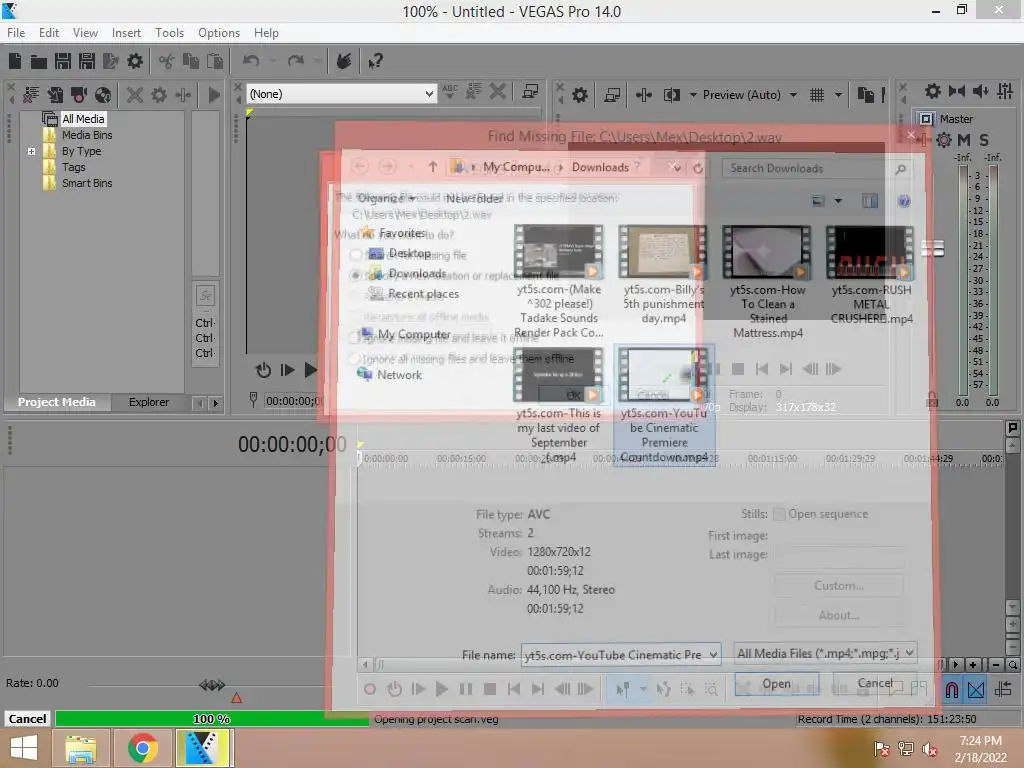Toggle the Open sequence checkbox for Stills

tap(779, 514)
